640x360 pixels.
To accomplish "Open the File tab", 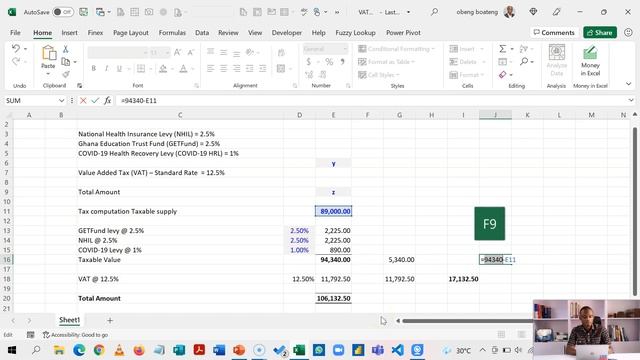I will coord(15,33).
